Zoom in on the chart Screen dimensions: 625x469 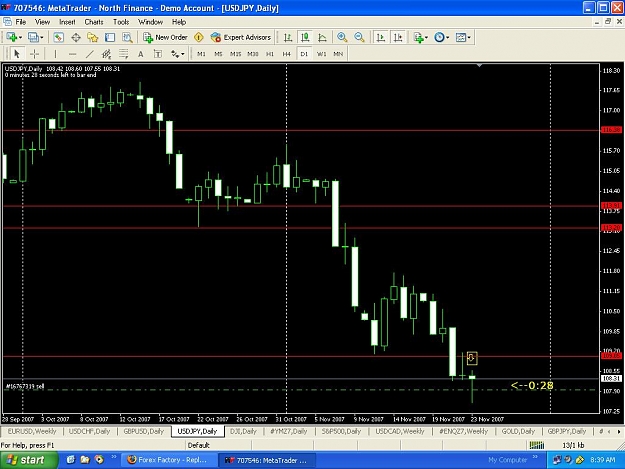click(342, 37)
